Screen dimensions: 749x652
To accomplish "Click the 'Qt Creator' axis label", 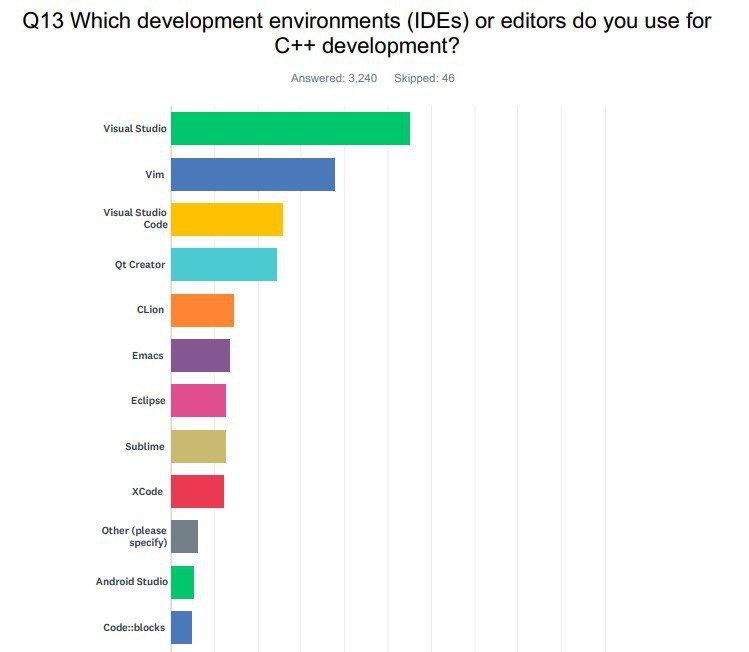I will [x=139, y=265].
